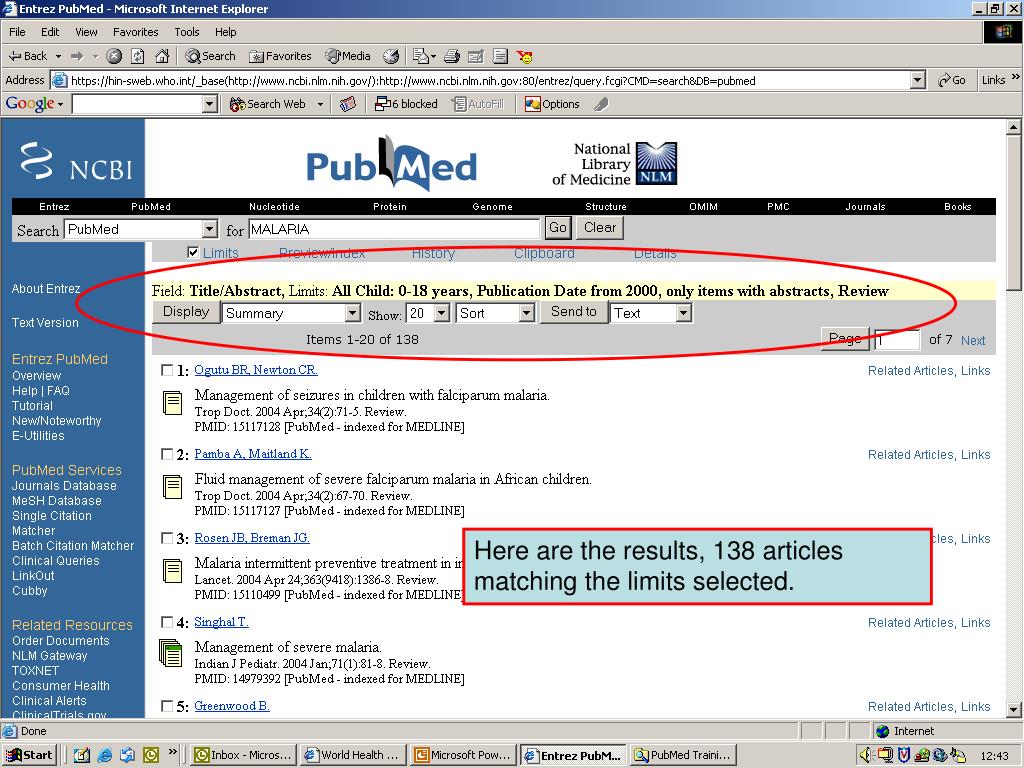The width and height of the screenshot is (1024, 768).
Task: Click the IE Refresh toolbar icon
Action: click(137, 56)
